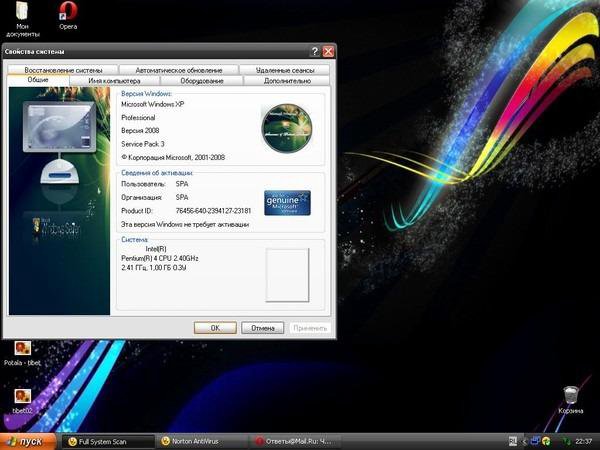Image resolution: width=600 pixels, height=450 pixels.
Task: Open the Дополнительно tab
Action: coord(287,81)
